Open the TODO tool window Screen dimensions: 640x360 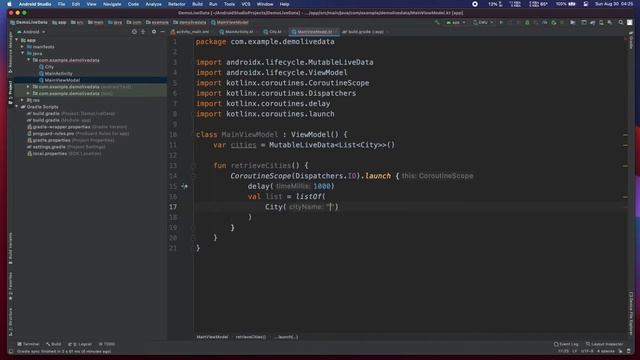click(x=107, y=344)
